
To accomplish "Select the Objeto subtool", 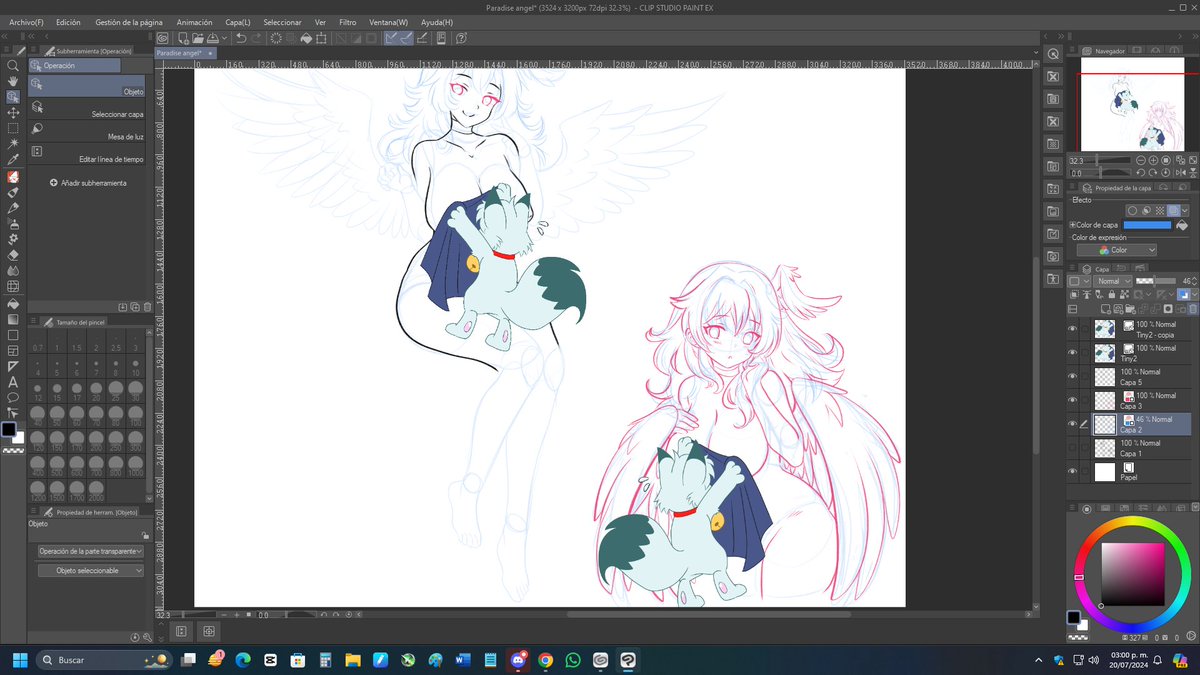I will tap(87, 87).
